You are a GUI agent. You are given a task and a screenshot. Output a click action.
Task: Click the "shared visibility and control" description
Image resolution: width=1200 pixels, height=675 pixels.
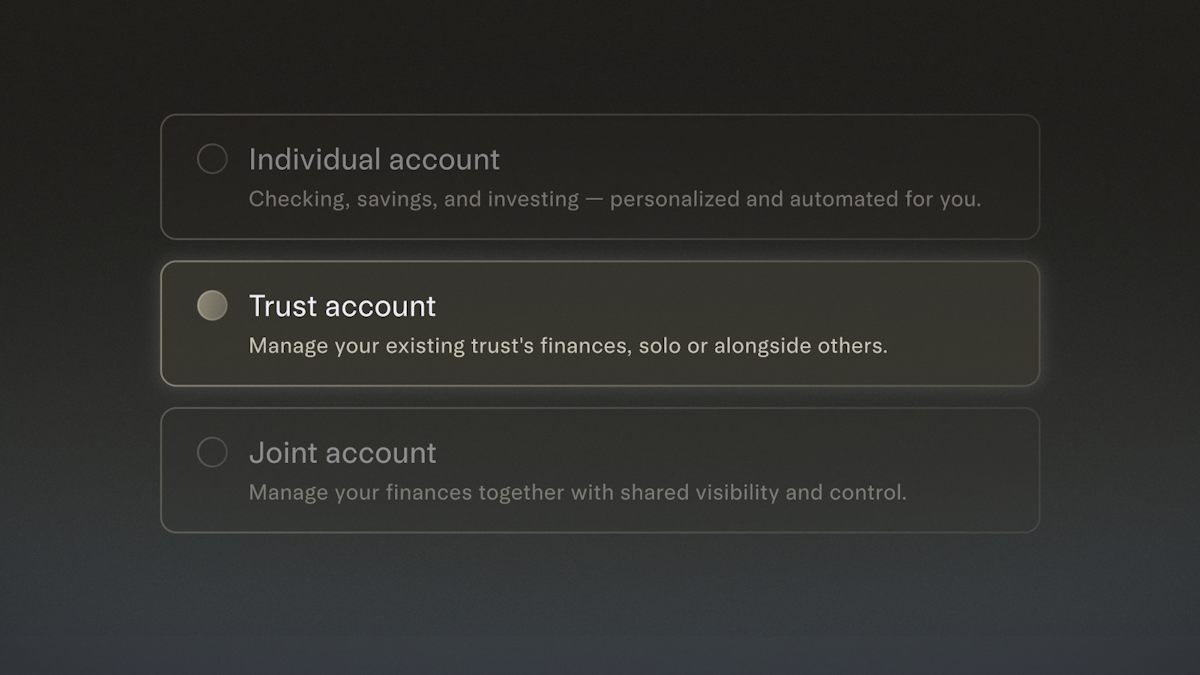tap(763, 492)
